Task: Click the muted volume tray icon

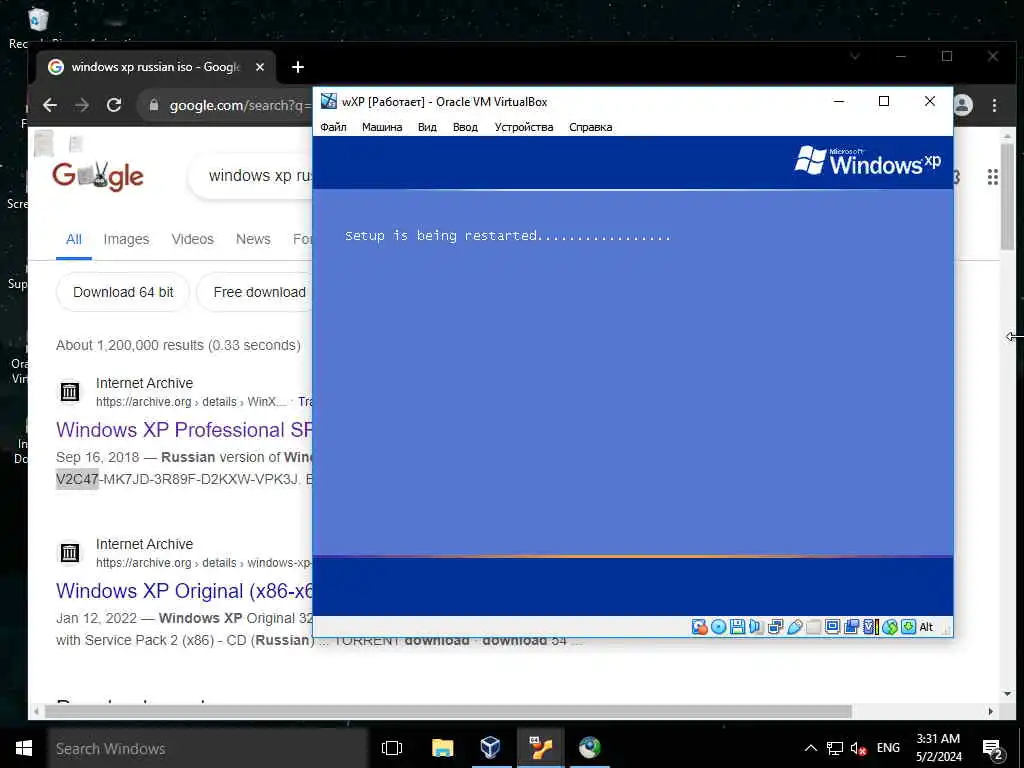Action: tap(858, 748)
